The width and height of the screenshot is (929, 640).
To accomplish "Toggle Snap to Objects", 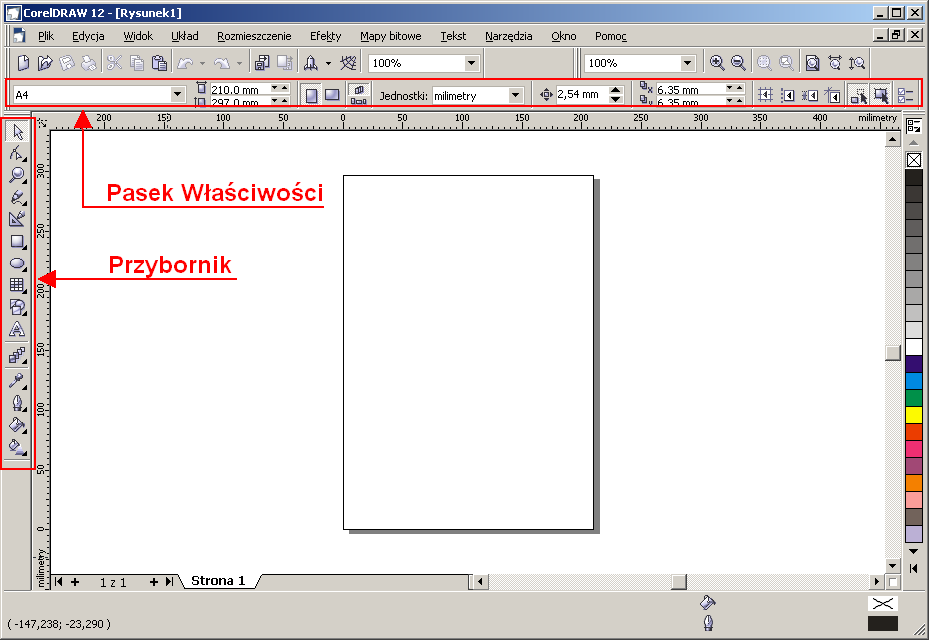I will click(809, 95).
